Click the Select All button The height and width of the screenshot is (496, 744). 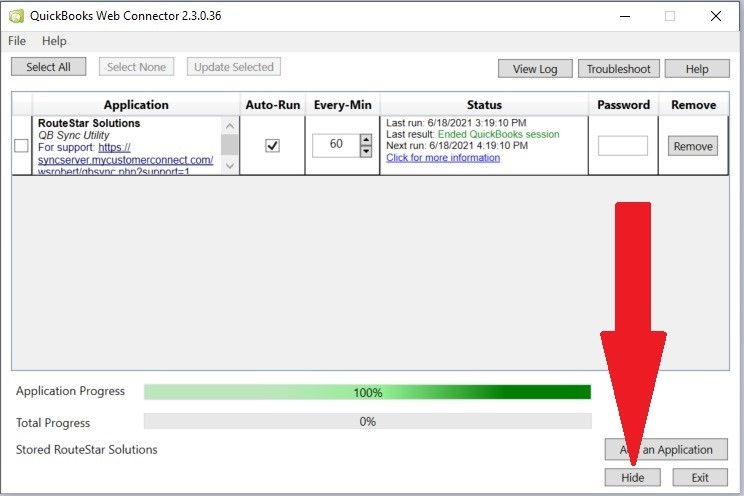[48, 67]
